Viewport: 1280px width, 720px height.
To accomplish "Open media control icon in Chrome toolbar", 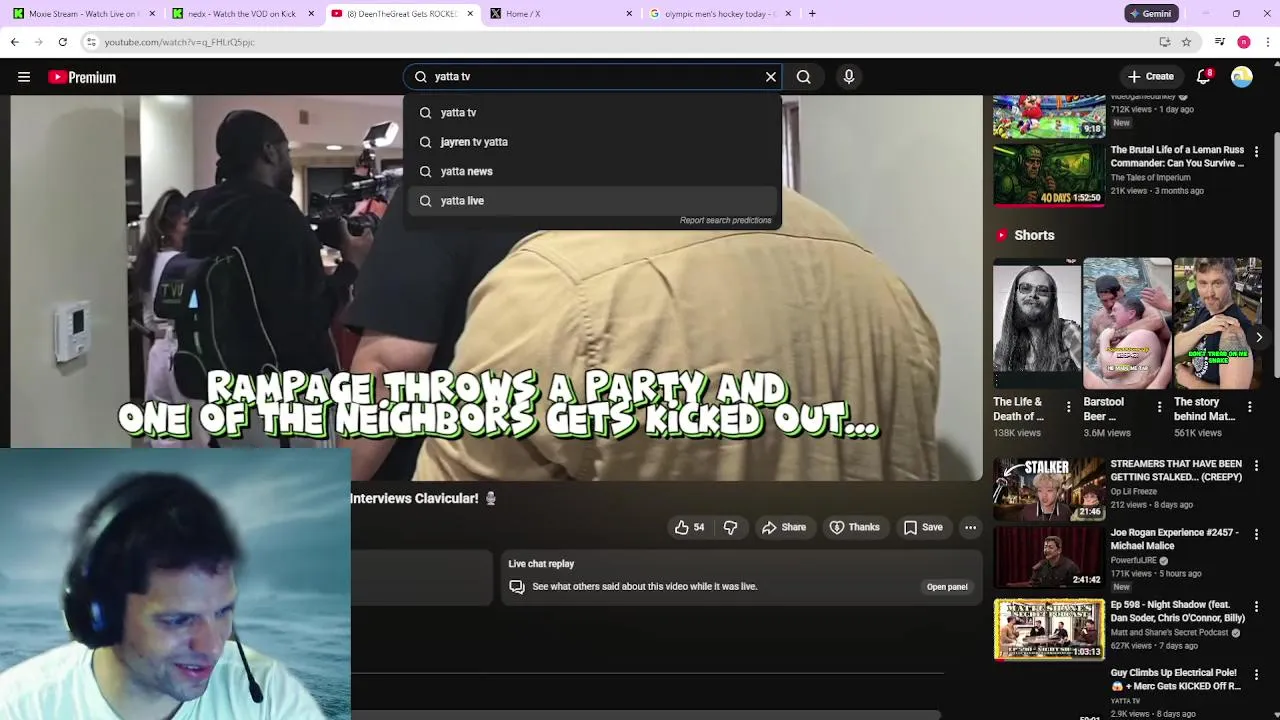I will [x=1220, y=42].
